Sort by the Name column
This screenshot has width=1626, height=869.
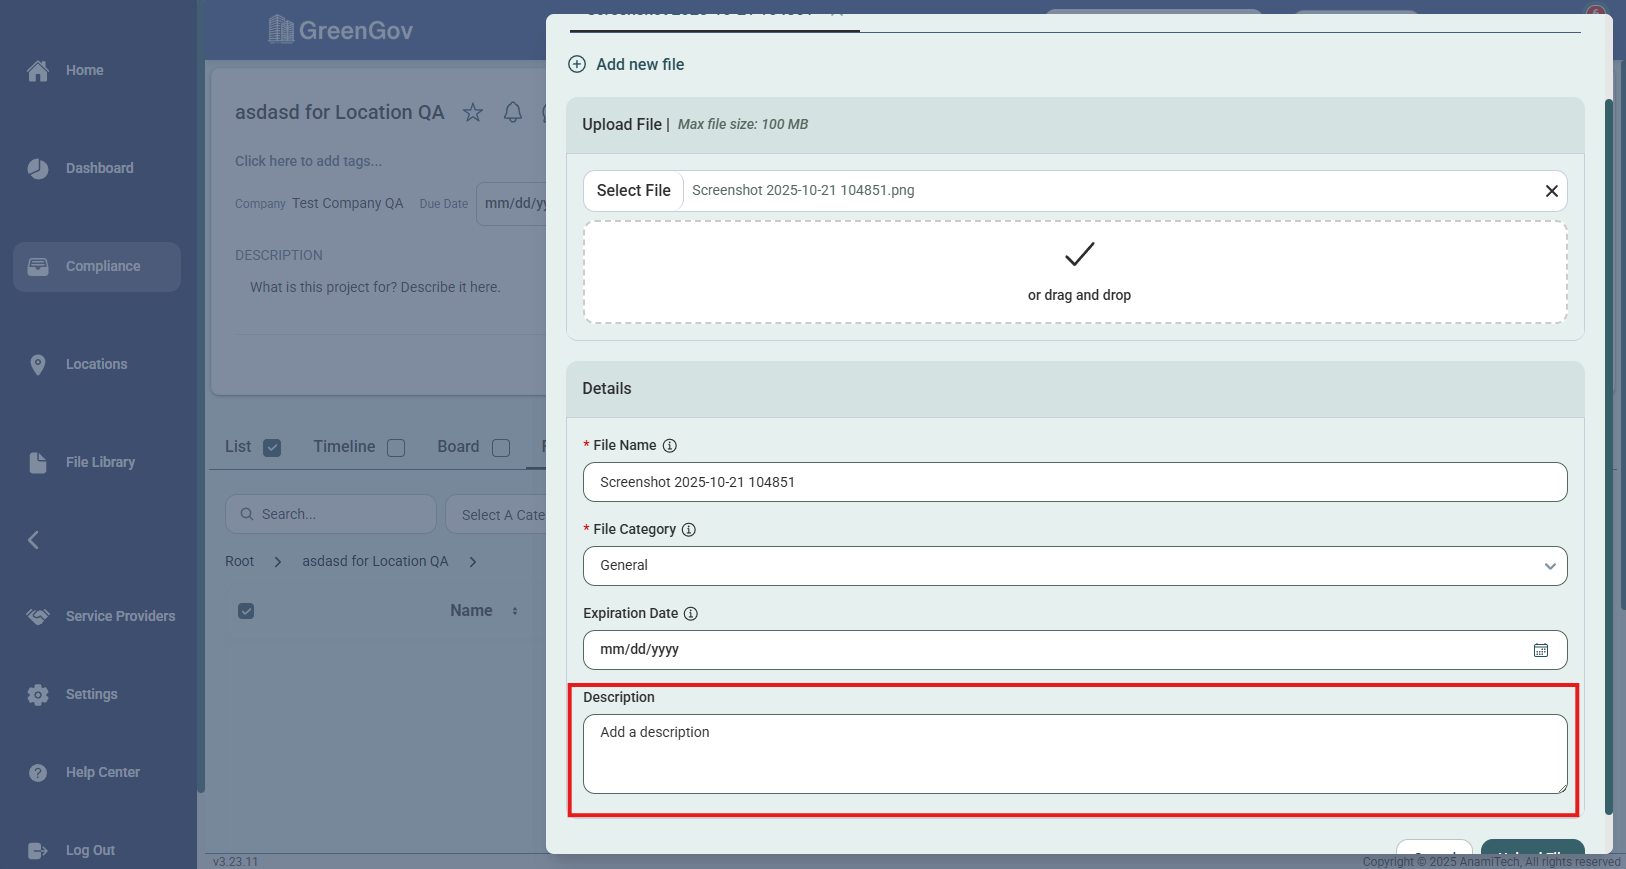pyautogui.click(x=471, y=611)
